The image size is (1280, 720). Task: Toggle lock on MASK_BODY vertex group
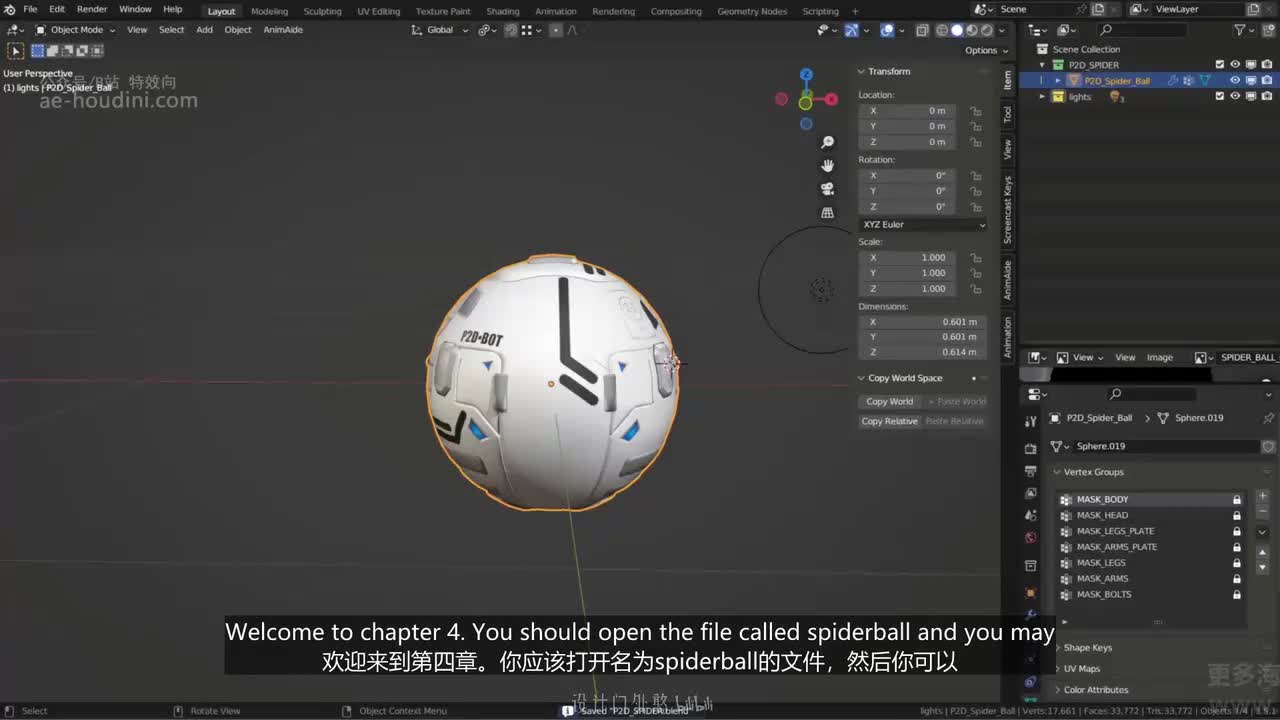tap(1237, 500)
